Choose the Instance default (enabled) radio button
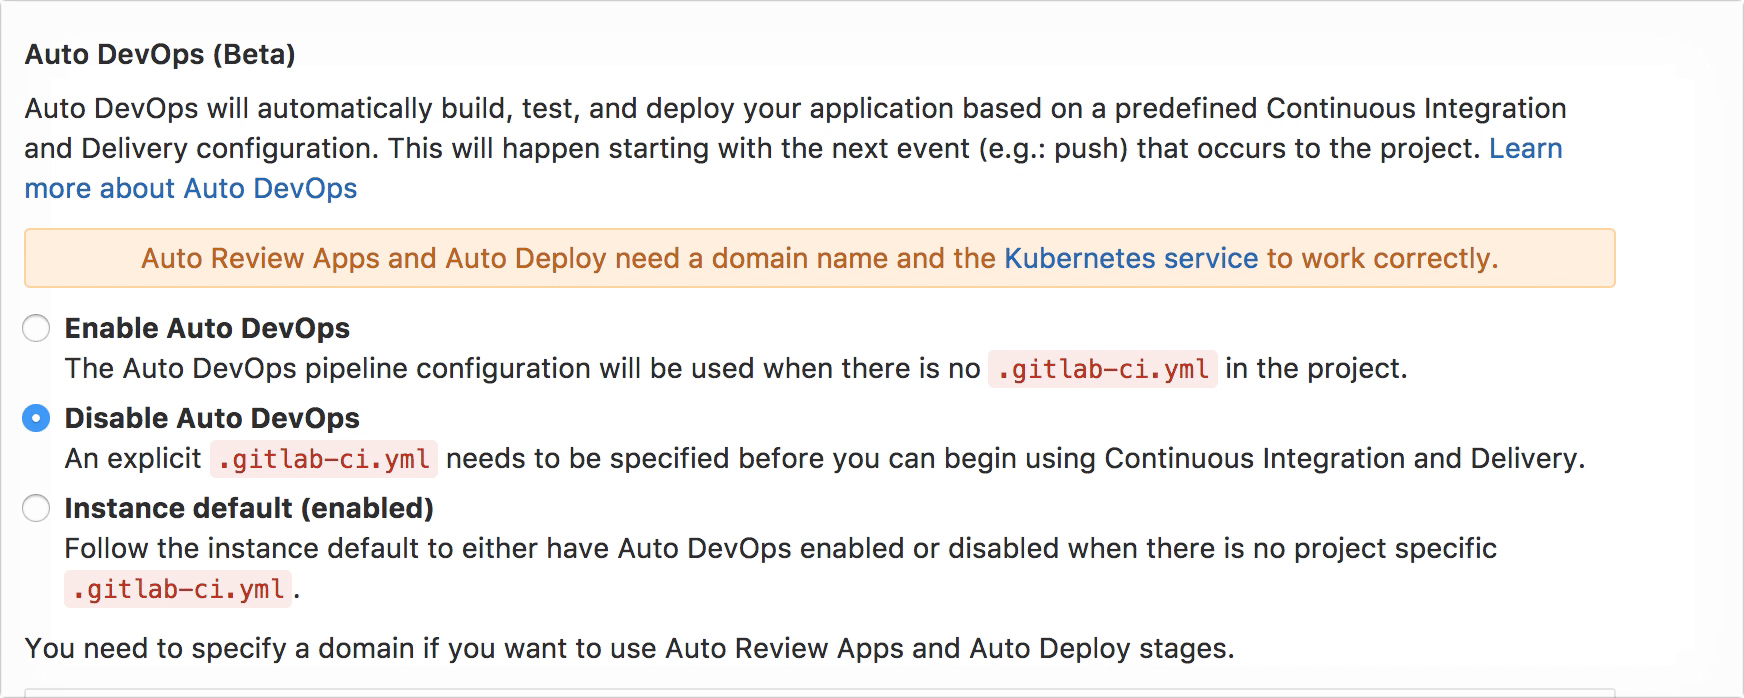The height and width of the screenshot is (698, 1744). 36,508
